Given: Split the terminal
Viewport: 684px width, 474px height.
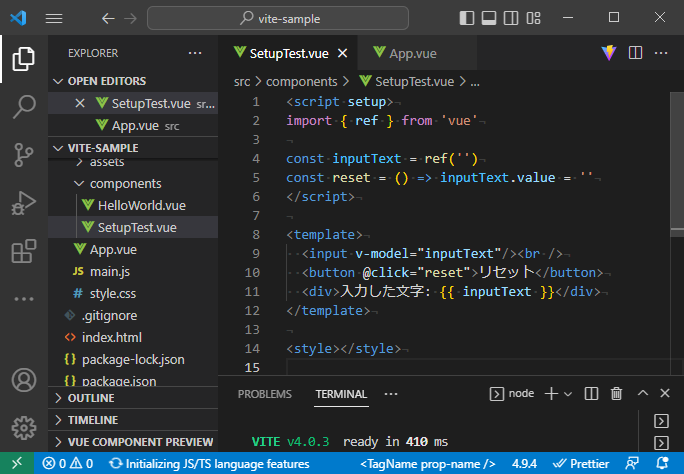Looking at the screenshot, I should pyautogui.click(x=591, y=393).
